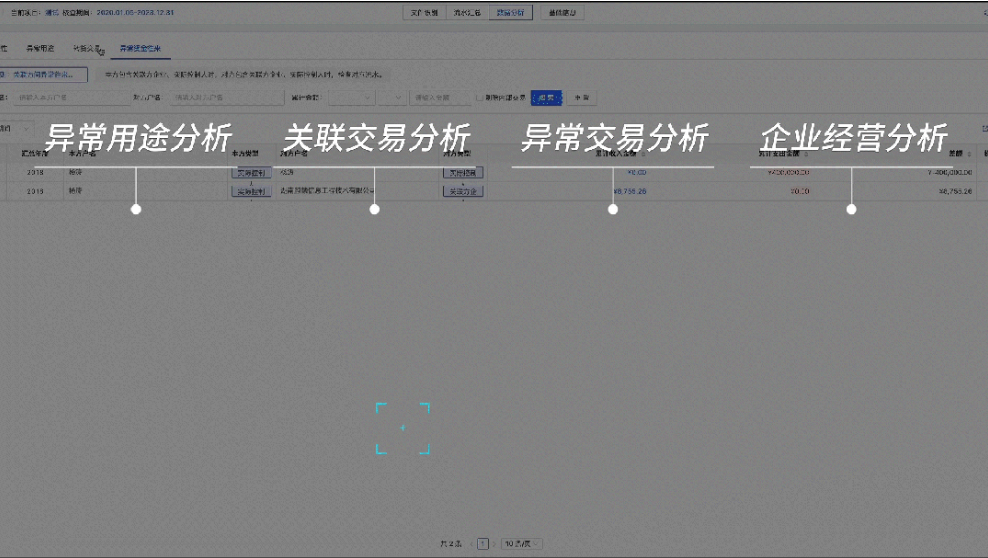Click the reset button beside the search button
988x558 pixels.
581,98
